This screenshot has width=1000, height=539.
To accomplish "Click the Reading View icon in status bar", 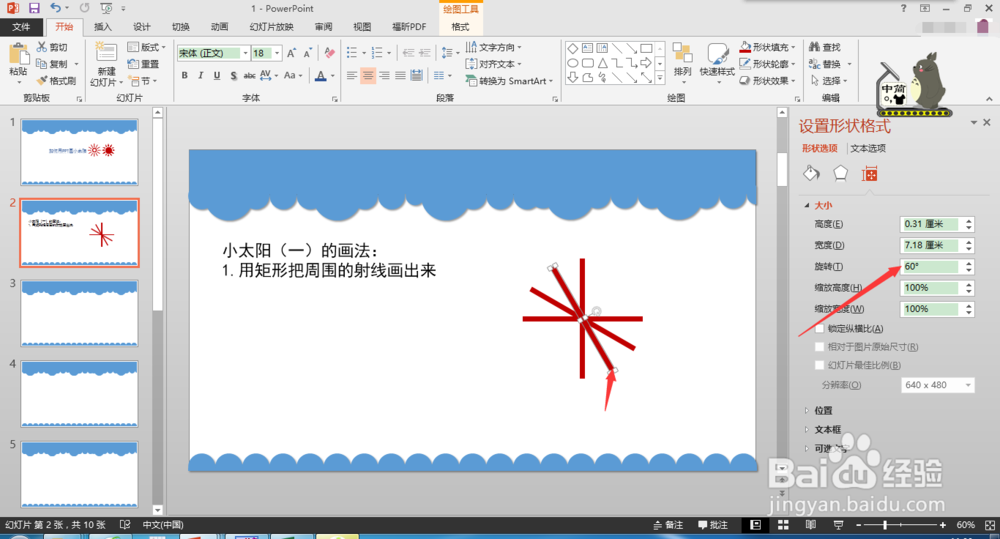I will pyautogui.click(x=811, y=525).
